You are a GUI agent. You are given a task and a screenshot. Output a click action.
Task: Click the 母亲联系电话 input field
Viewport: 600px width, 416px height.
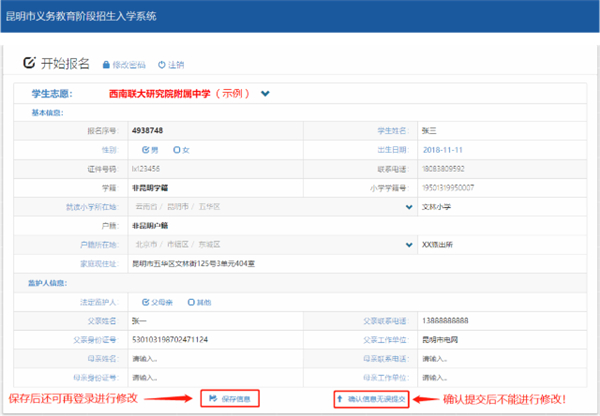coord(500,358)
